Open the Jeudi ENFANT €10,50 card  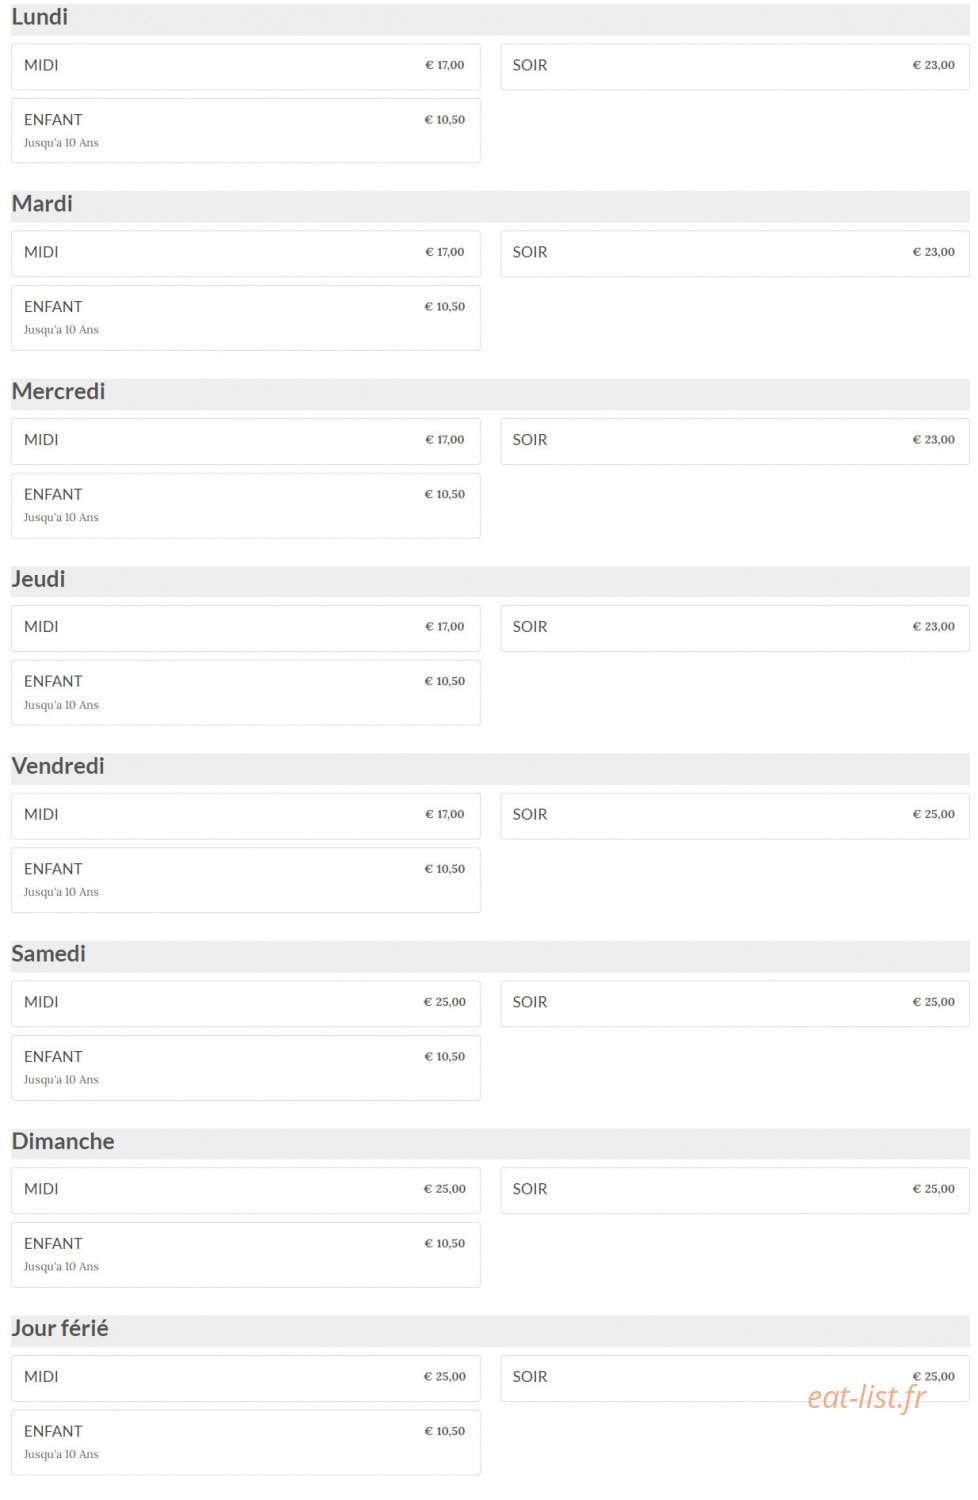click(x=245, y=692)
